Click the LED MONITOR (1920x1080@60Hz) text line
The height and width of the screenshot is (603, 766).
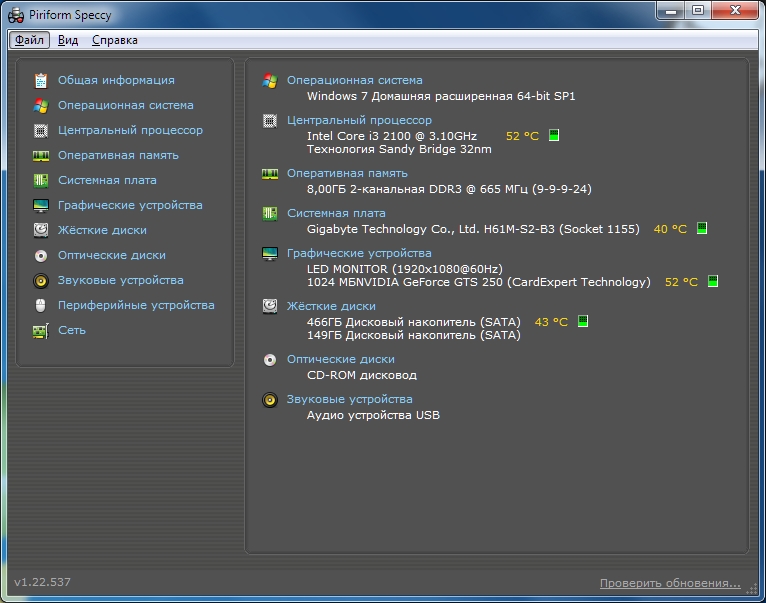click(404, 269)
